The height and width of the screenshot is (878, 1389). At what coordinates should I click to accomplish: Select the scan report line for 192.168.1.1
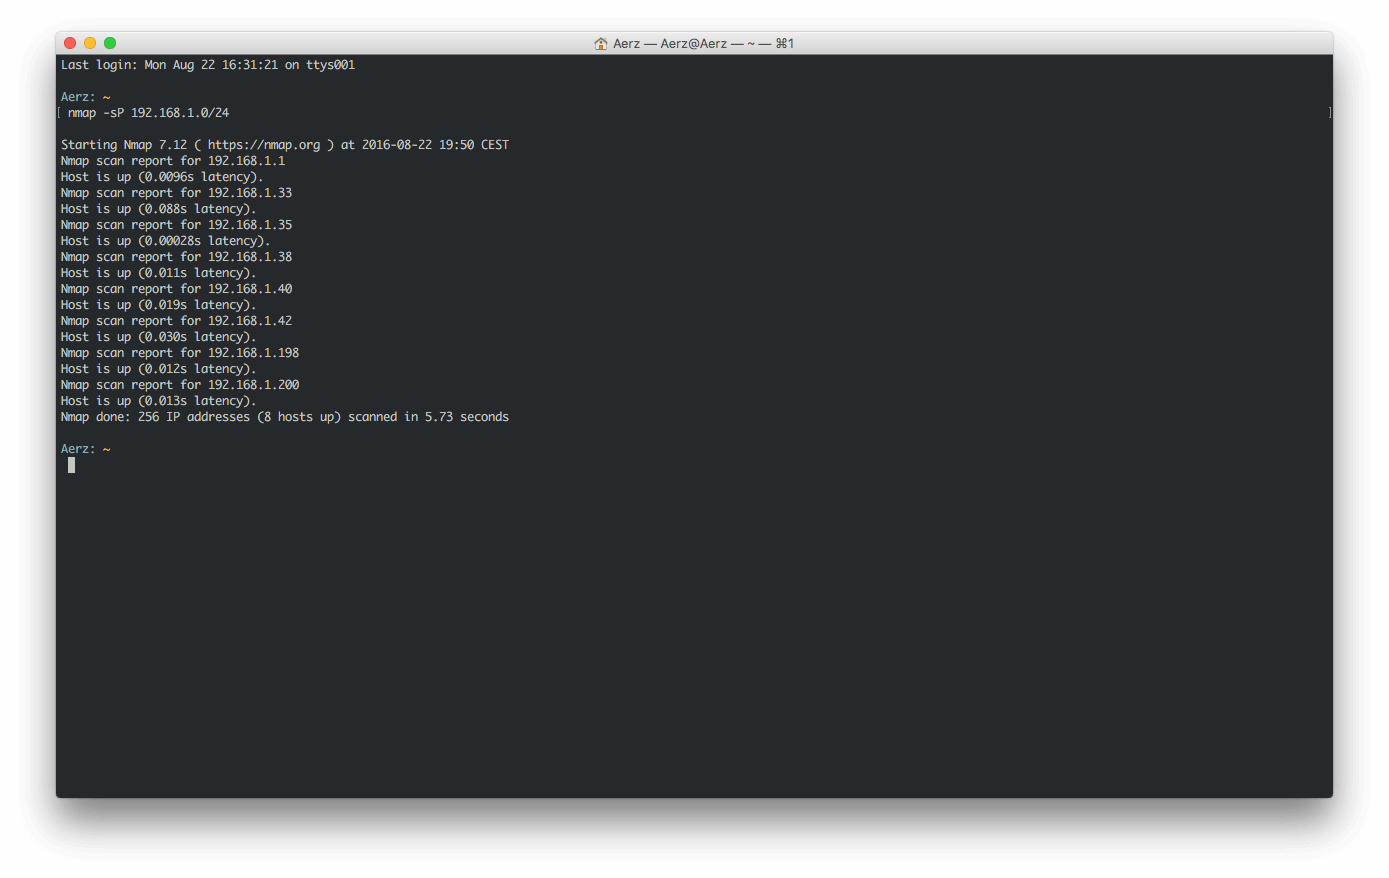point(172,161)
